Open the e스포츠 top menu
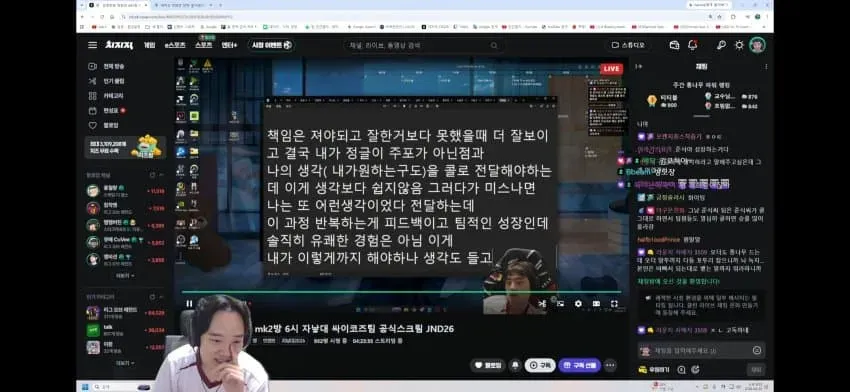 point(175,45)
